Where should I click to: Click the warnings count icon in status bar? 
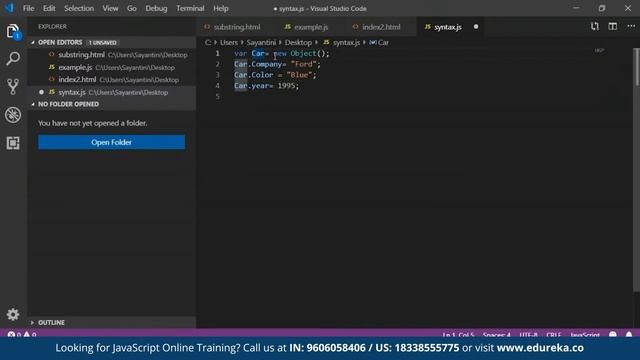pos(27,335)
